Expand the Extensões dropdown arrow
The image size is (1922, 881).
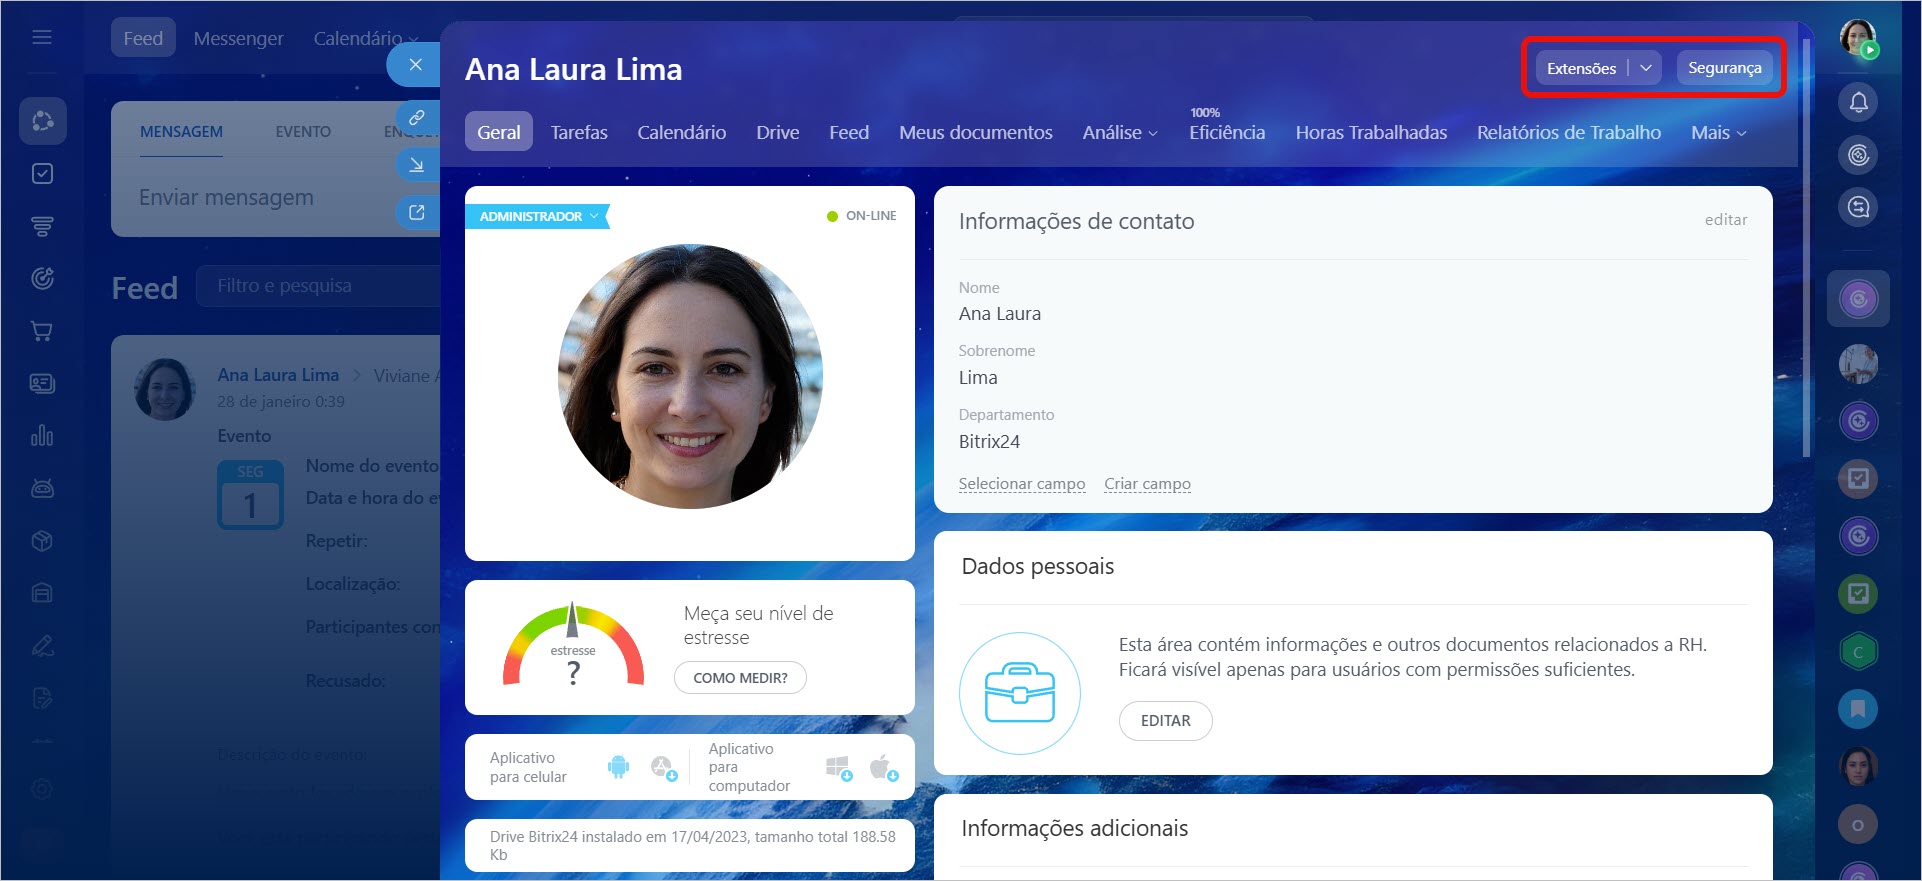click(x=1645, y=68)
